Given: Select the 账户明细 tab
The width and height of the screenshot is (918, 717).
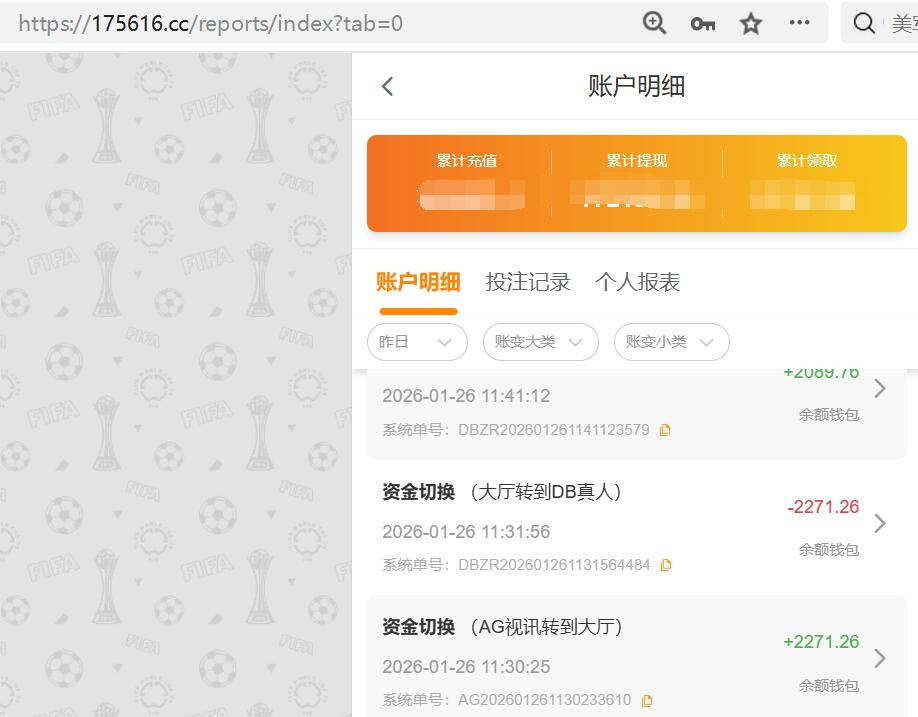Looking at the screenshot, I should click(418, 282).
